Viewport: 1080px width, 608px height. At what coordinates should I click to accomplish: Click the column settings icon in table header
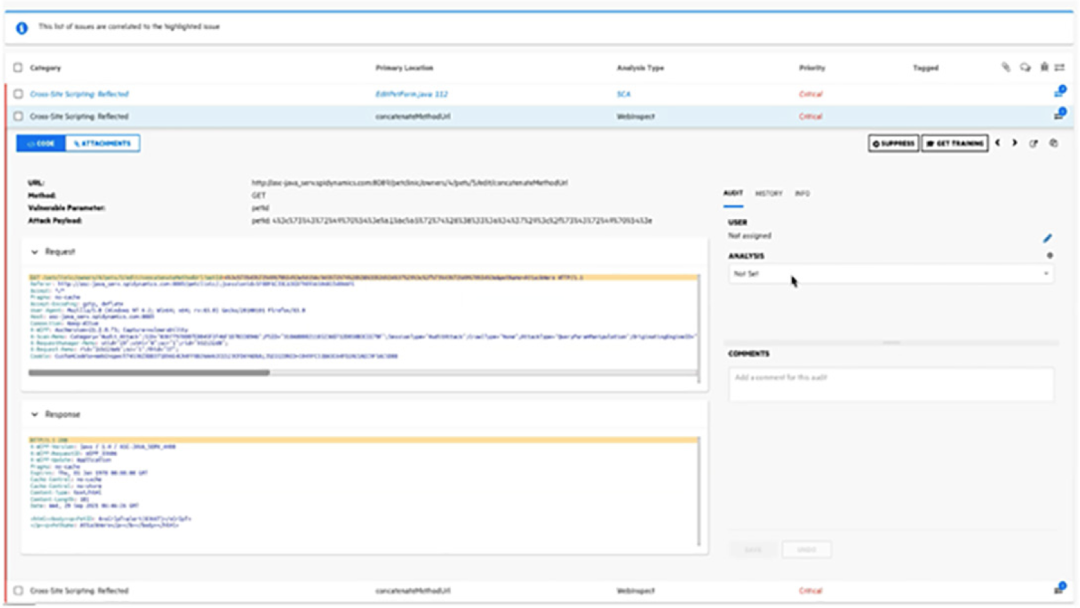click(x=1060, y=67)
